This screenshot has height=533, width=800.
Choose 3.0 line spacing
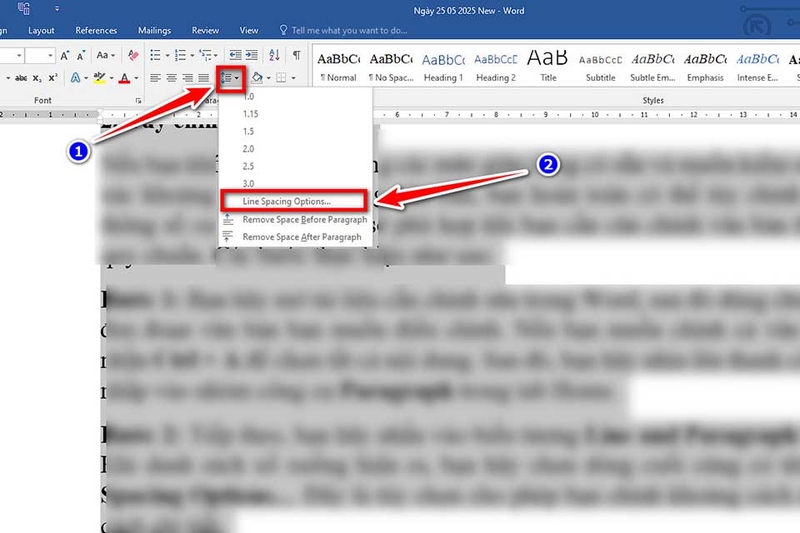(296, 183)
